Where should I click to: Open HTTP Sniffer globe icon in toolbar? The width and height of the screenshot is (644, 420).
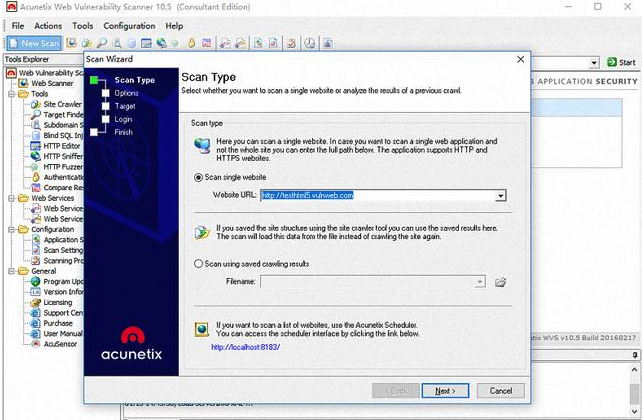(x=161, y=43)
